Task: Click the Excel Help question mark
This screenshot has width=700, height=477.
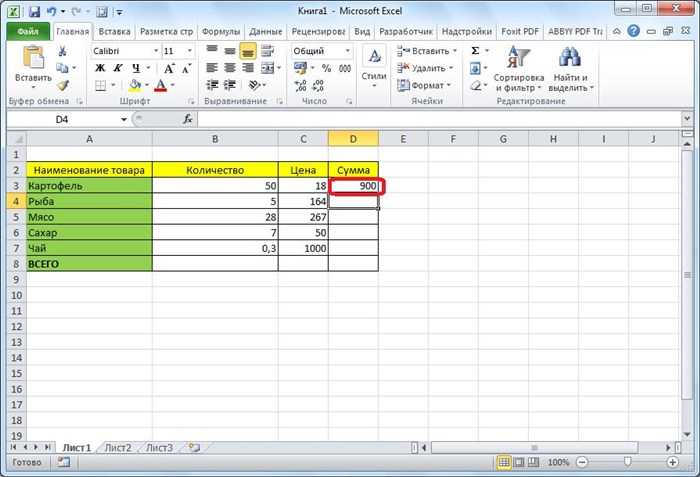Action: [633, 31]
